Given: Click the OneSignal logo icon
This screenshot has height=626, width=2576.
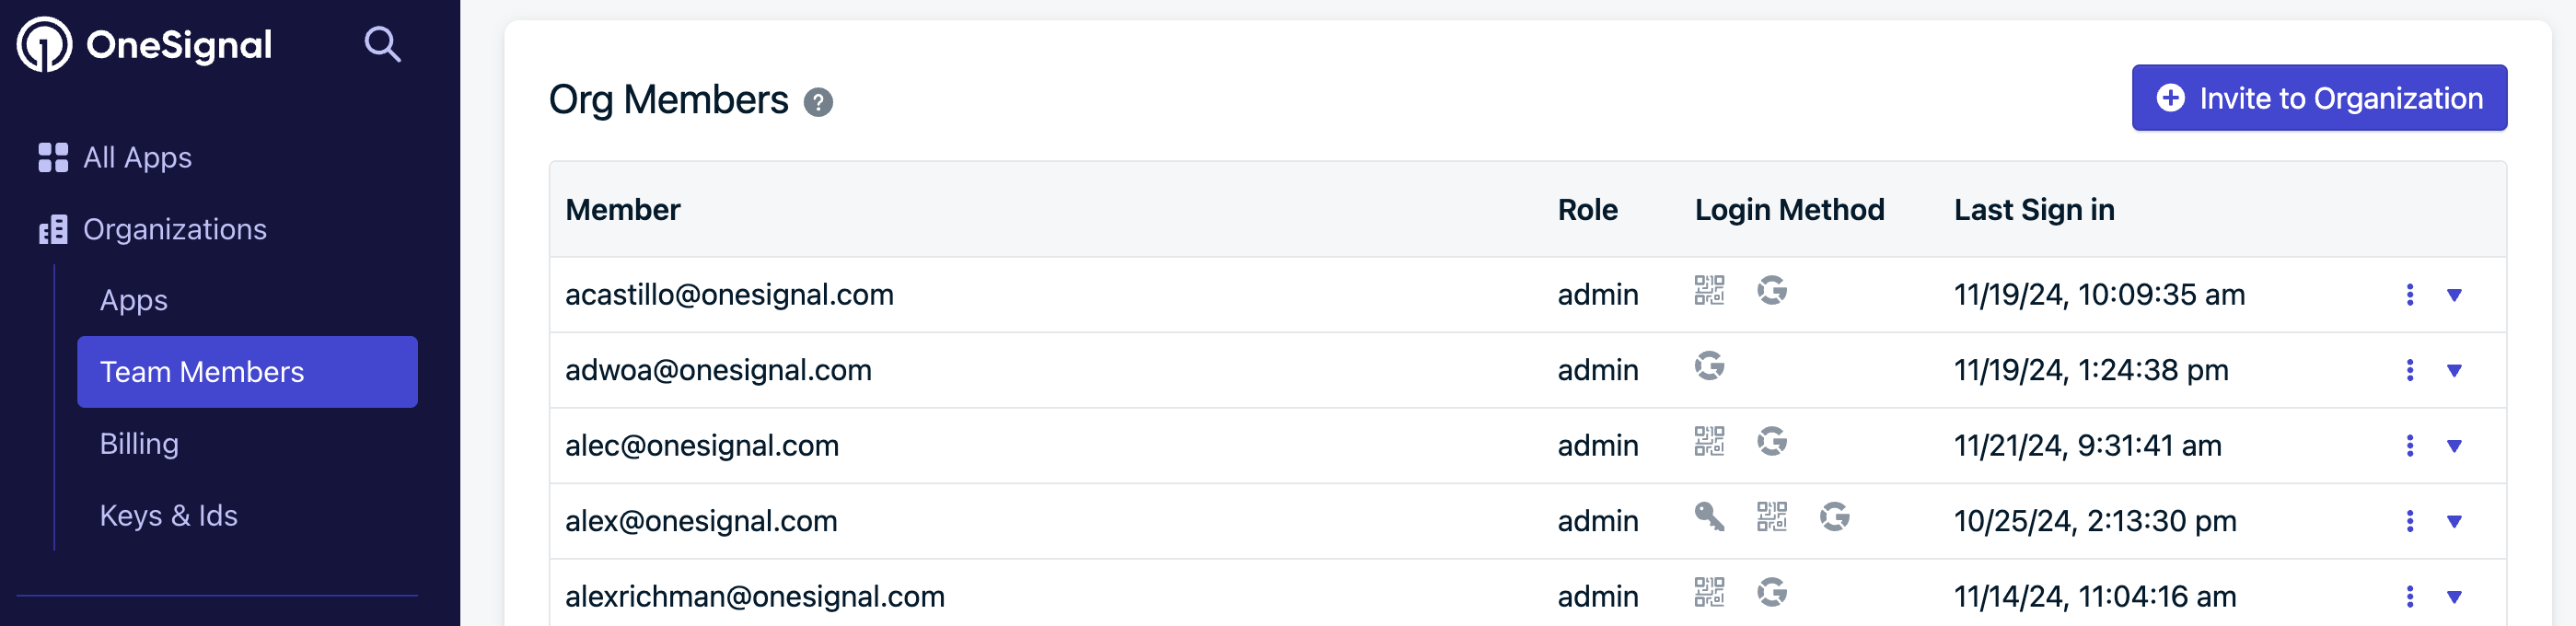Looking at the screenshot, I should click(x=44, y=45).
